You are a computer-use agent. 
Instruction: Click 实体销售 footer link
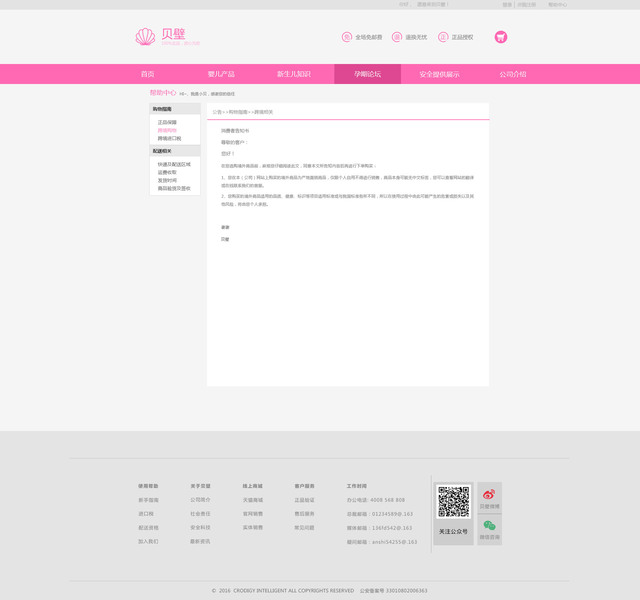(x=253, y=528)
